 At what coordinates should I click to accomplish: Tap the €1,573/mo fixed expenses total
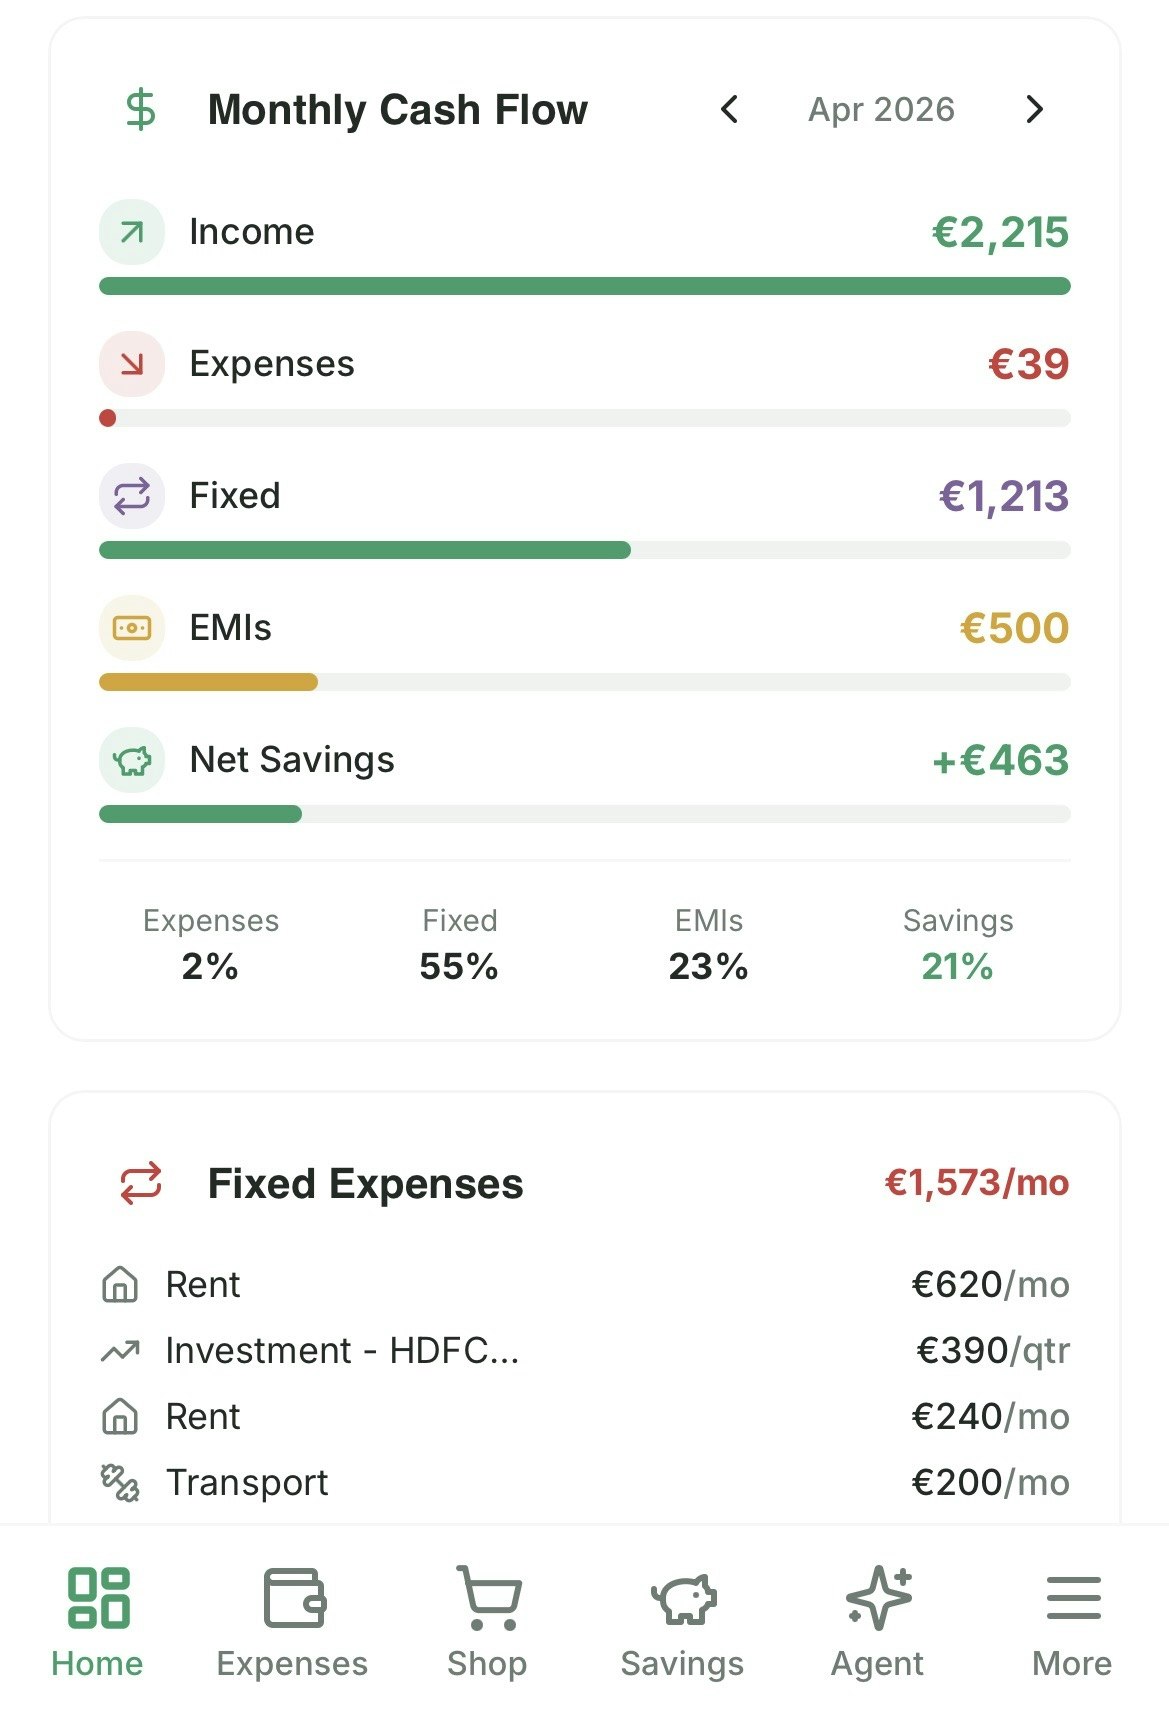pyautogui.click(x=976, y=1183)
